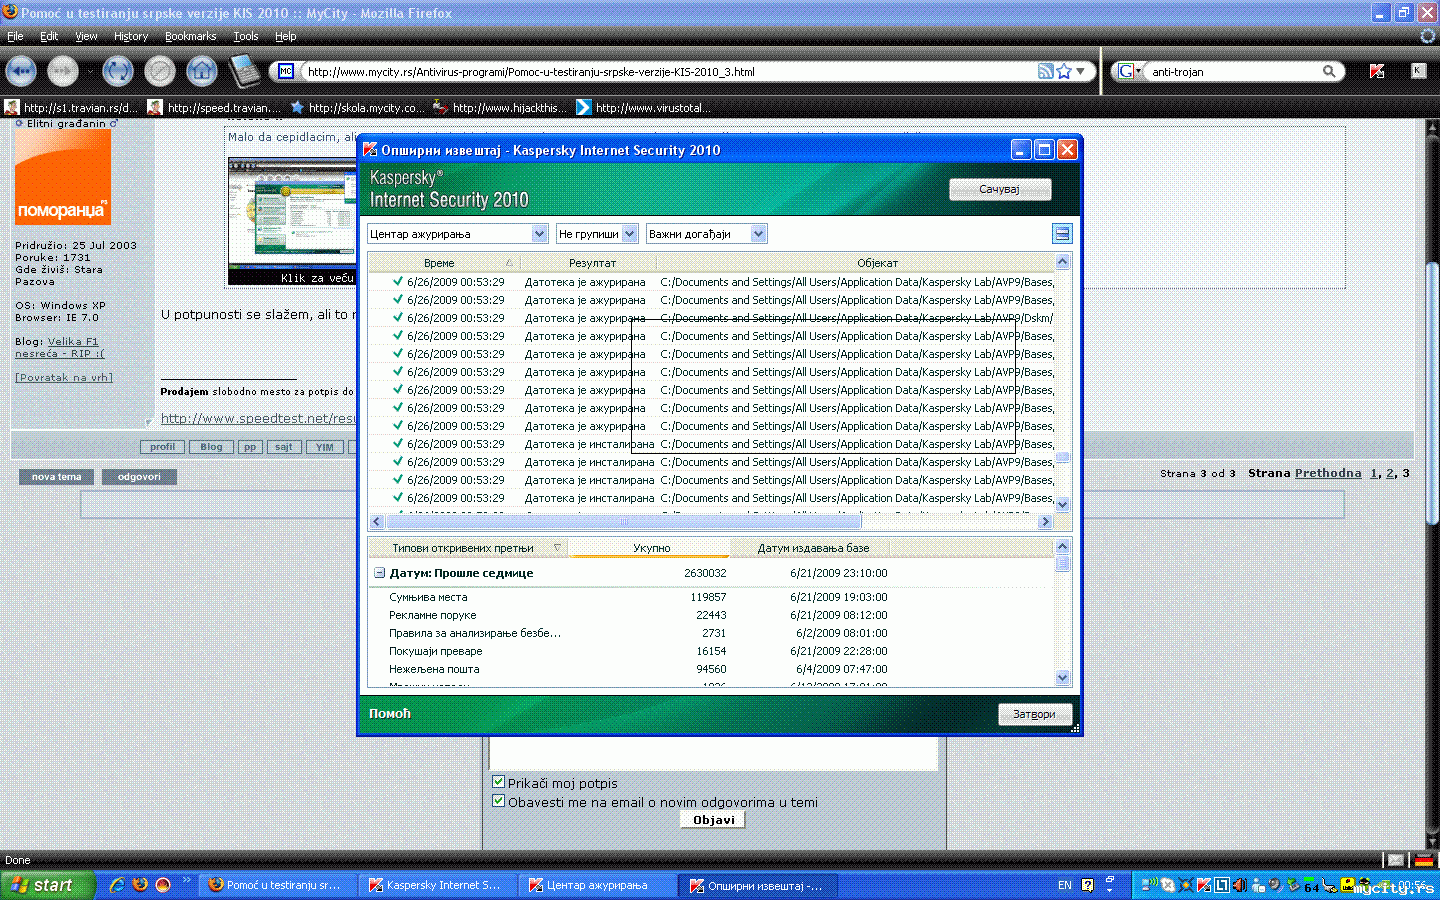Click the Firefox URL address field

tap(668, 72)
